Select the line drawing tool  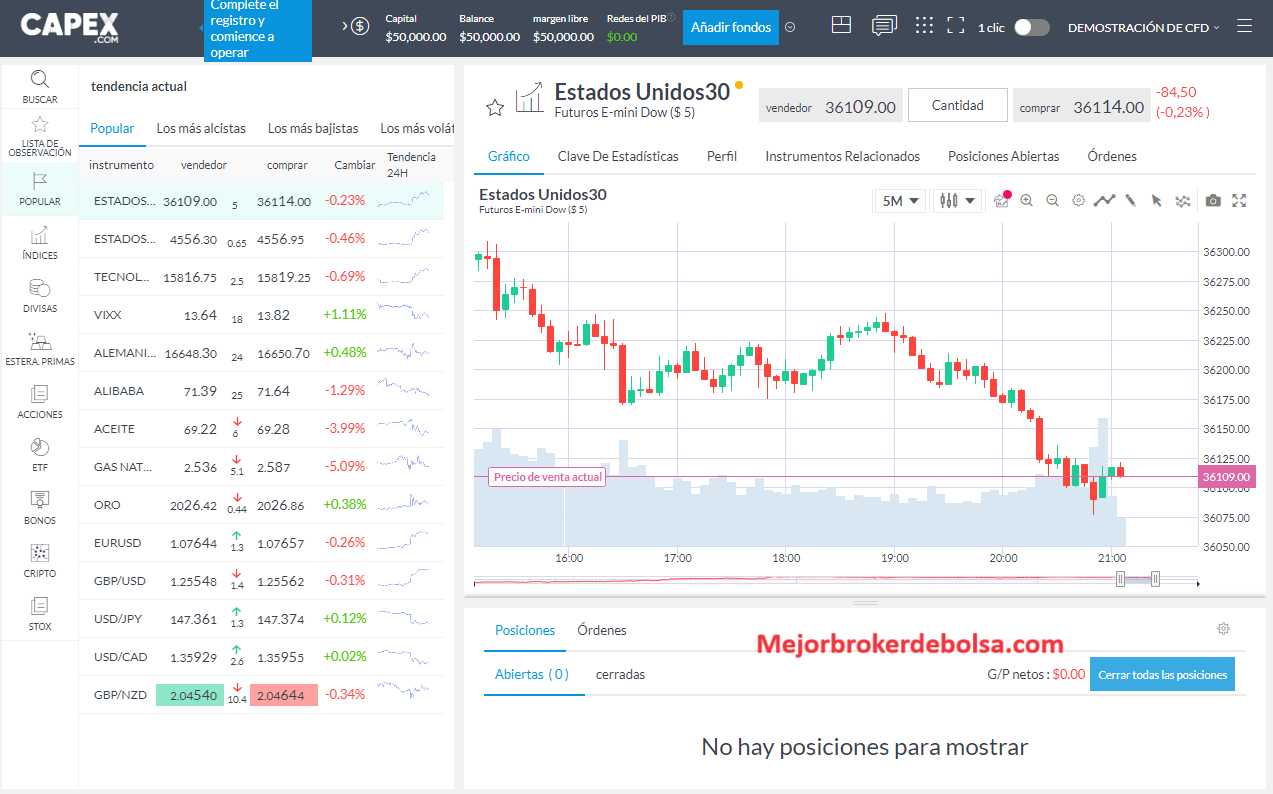[1104, 201]
